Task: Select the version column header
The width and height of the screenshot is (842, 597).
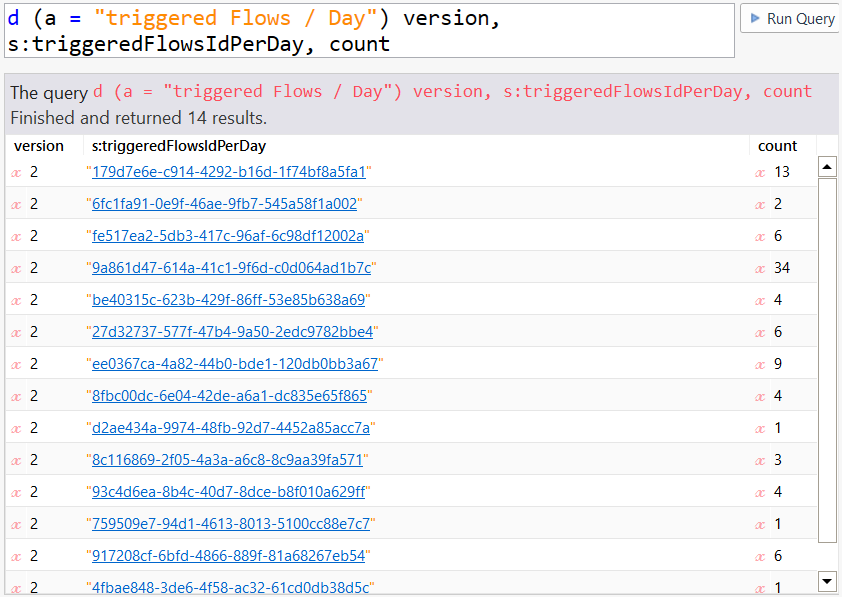Action: click(39, 146)
